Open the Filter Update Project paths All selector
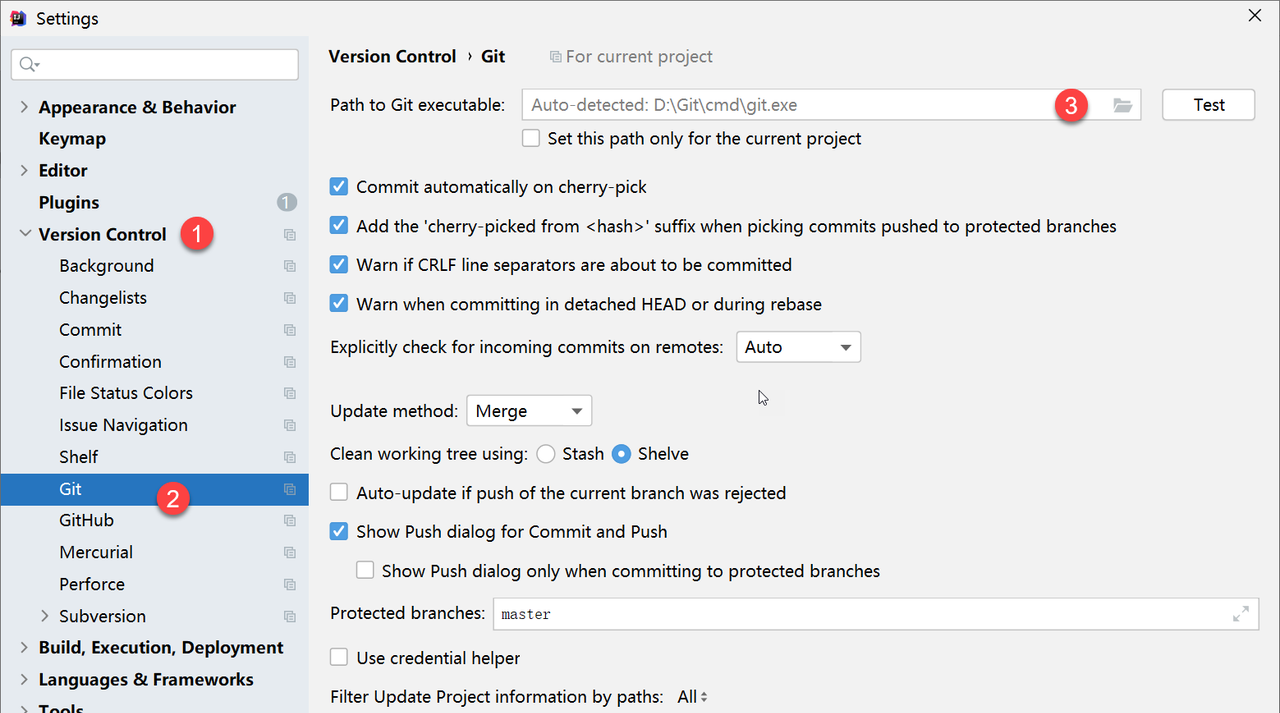This screenshot has height=713, width=1280. click(692, 697)
